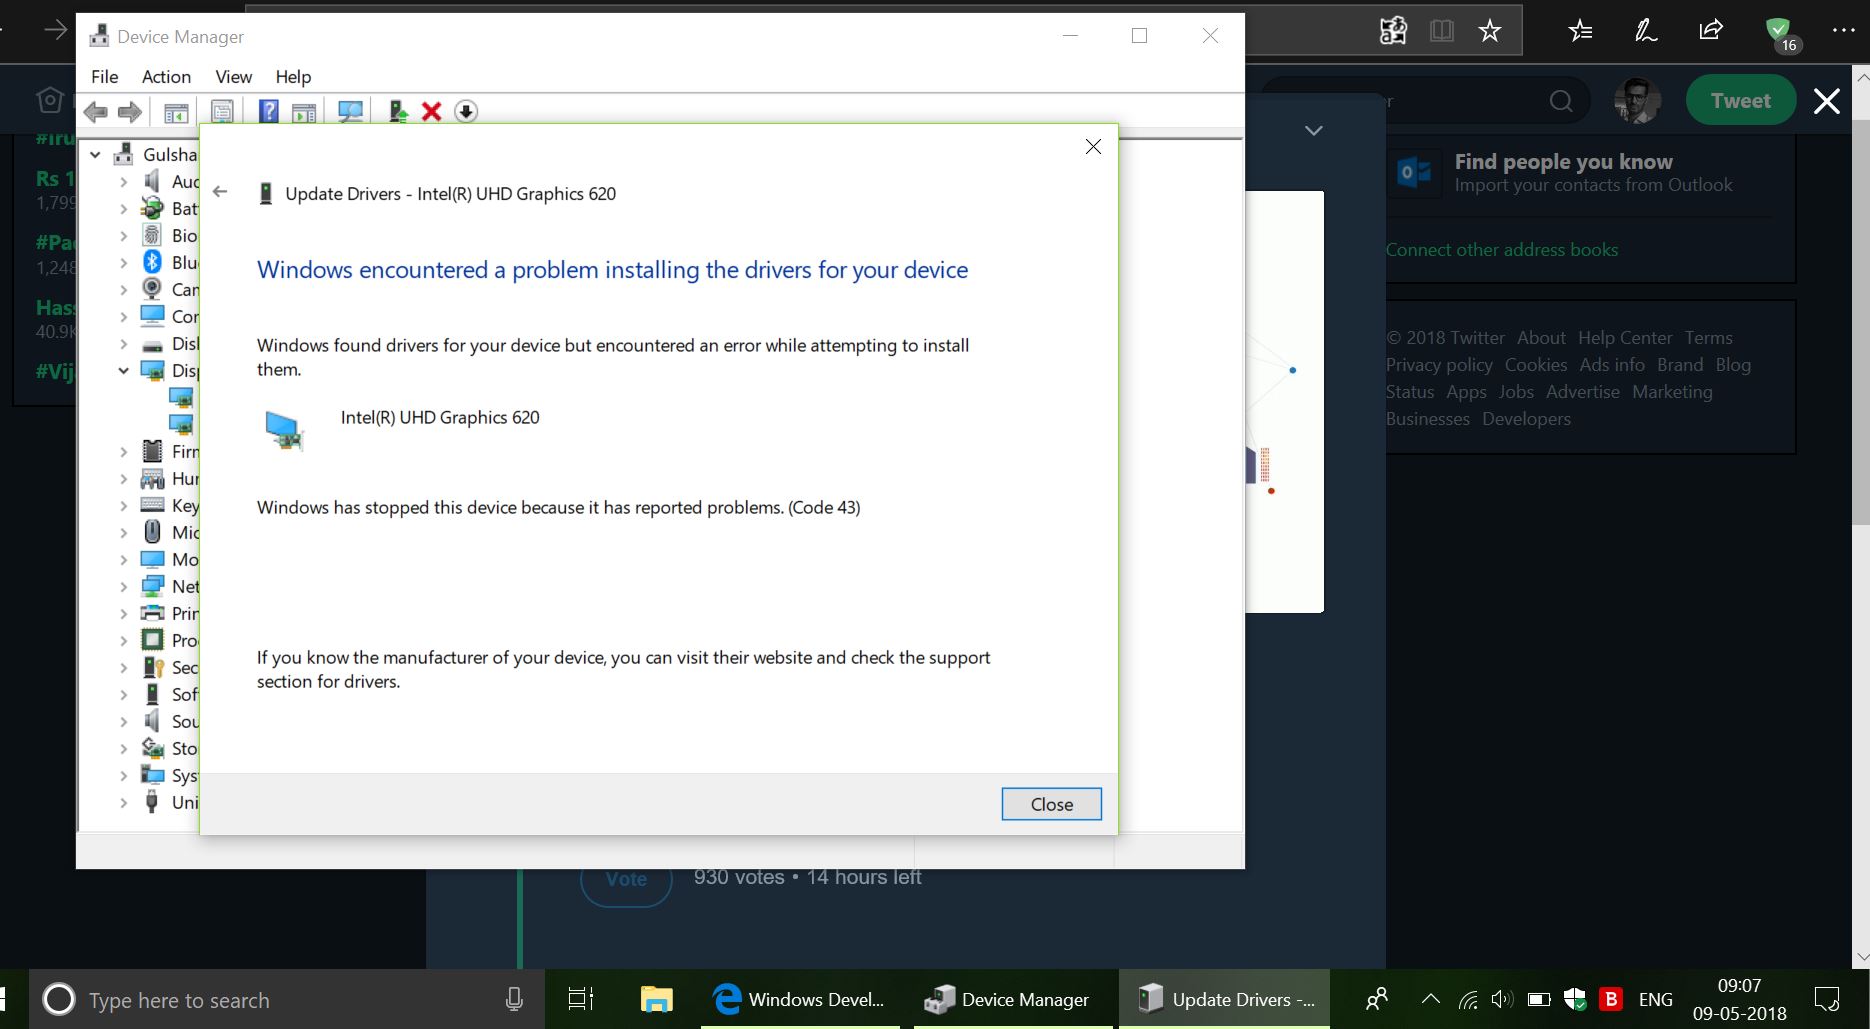The image size is (1870, 1029).
Task: Select the camera category icon in device tree
Action: tap(152, 289)
